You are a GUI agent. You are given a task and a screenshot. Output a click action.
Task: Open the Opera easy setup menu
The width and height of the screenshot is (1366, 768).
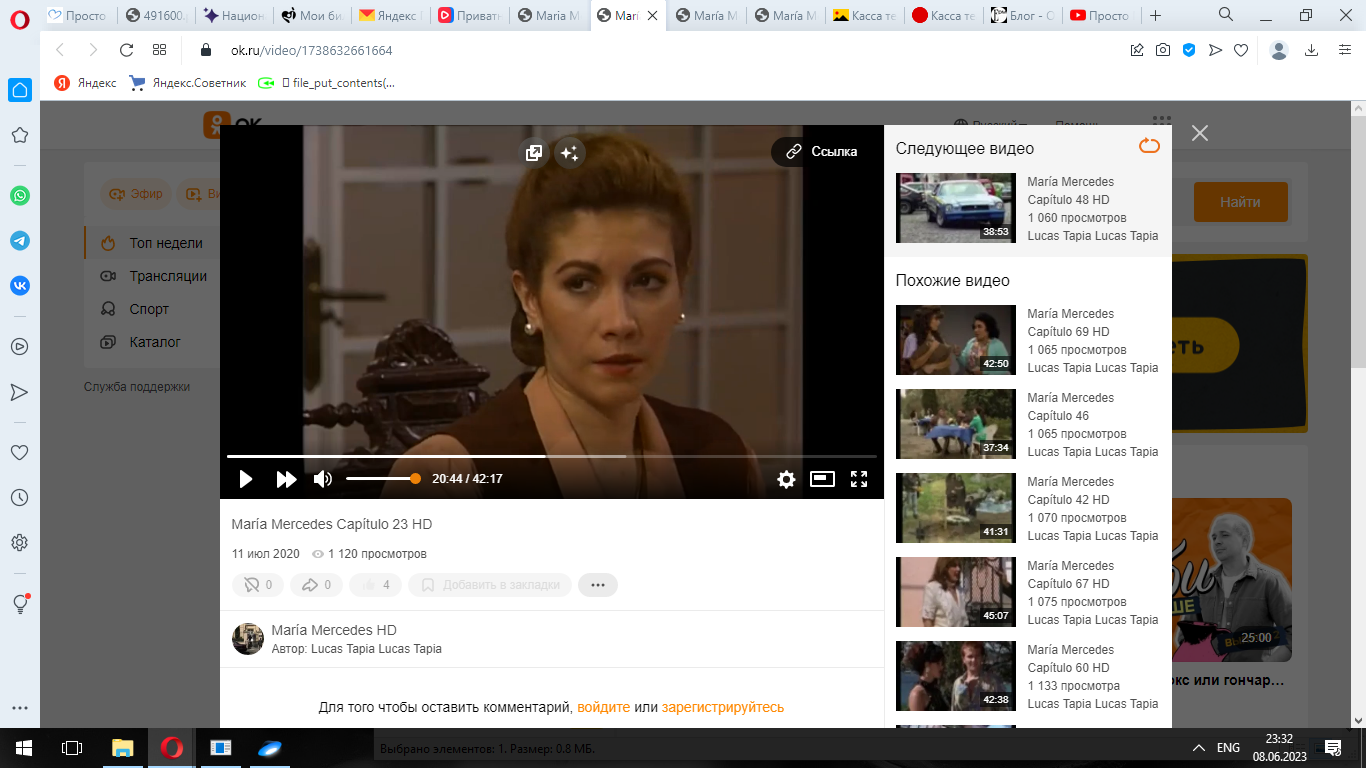(1345, 50)
